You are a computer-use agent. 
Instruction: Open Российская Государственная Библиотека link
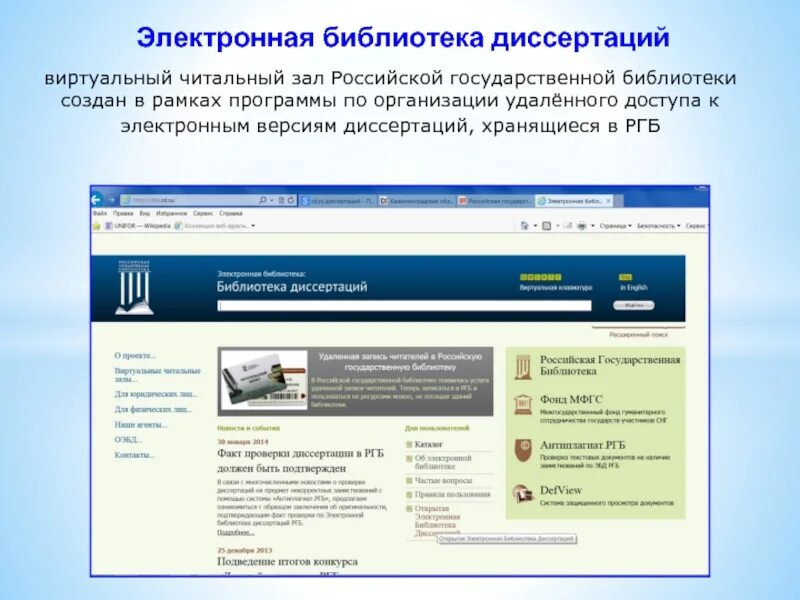point(610,365)
